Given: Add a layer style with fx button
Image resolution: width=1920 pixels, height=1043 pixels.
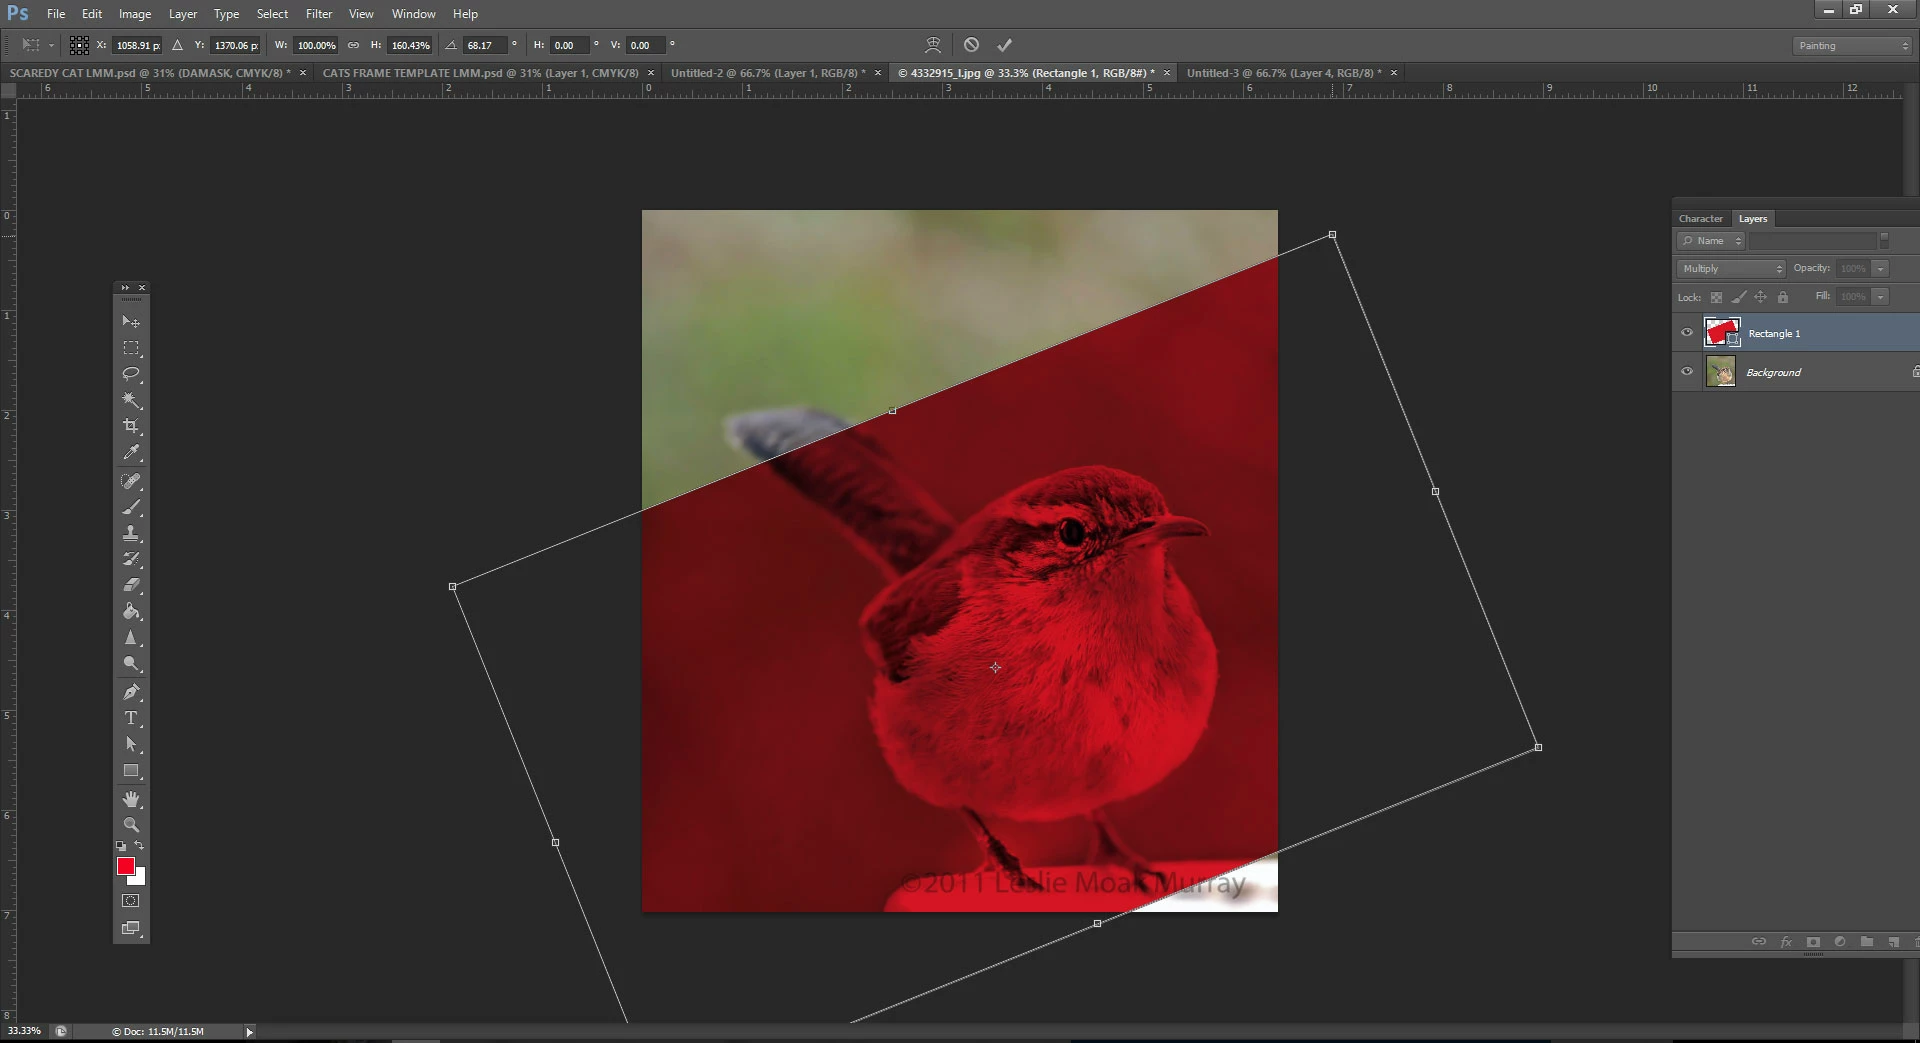Looking at the screenshot, I should point(1786,942).
